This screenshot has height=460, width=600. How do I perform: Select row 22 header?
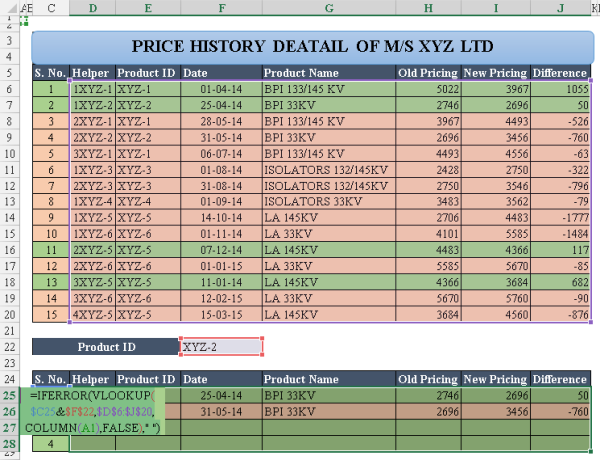[x=10, y=347]
